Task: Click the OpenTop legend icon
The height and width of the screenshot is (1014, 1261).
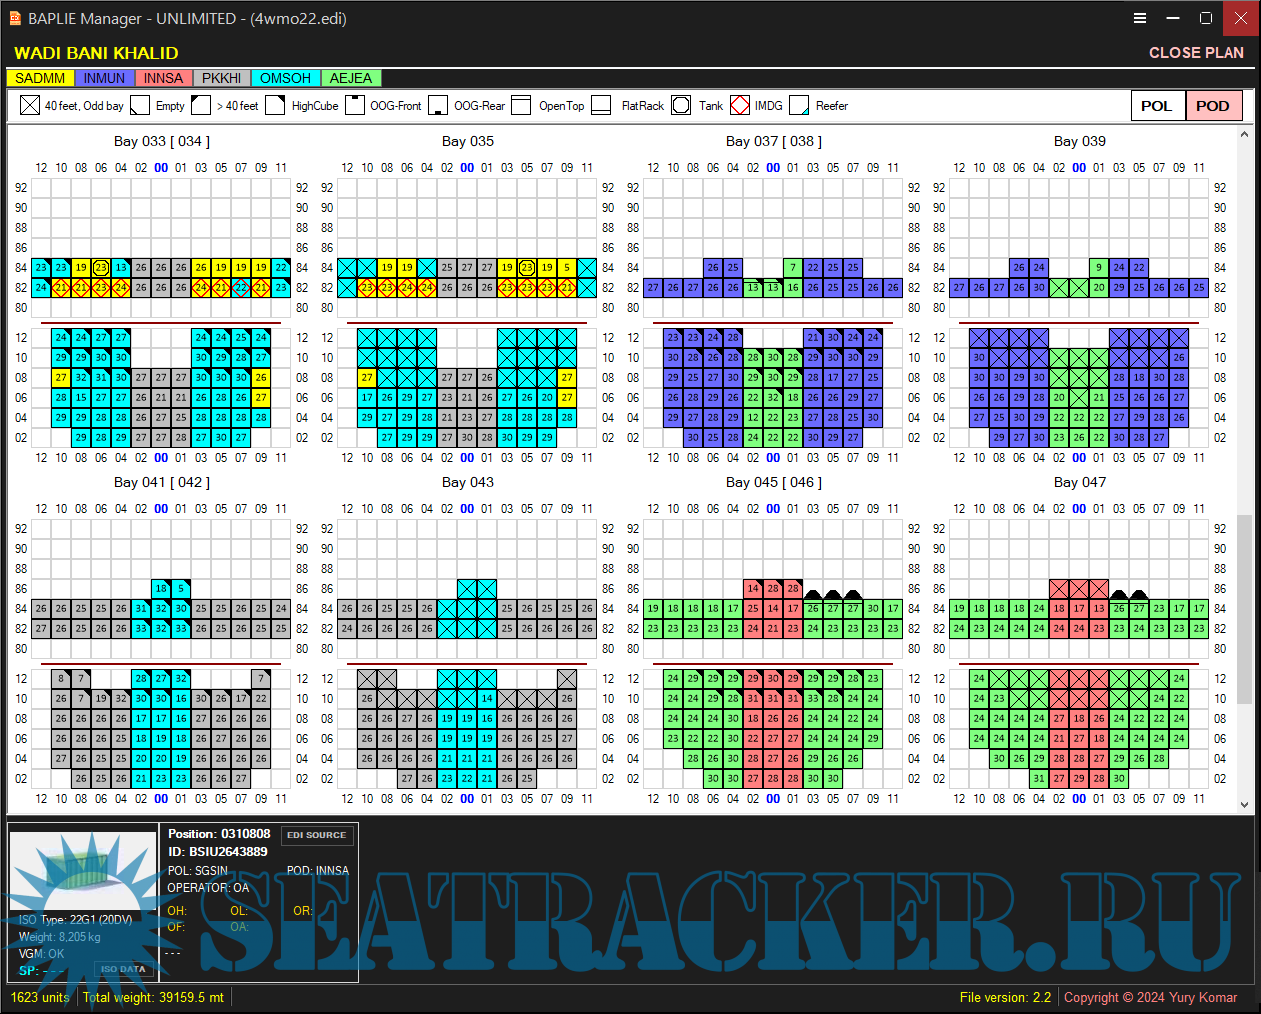Action: coord(521,105)
